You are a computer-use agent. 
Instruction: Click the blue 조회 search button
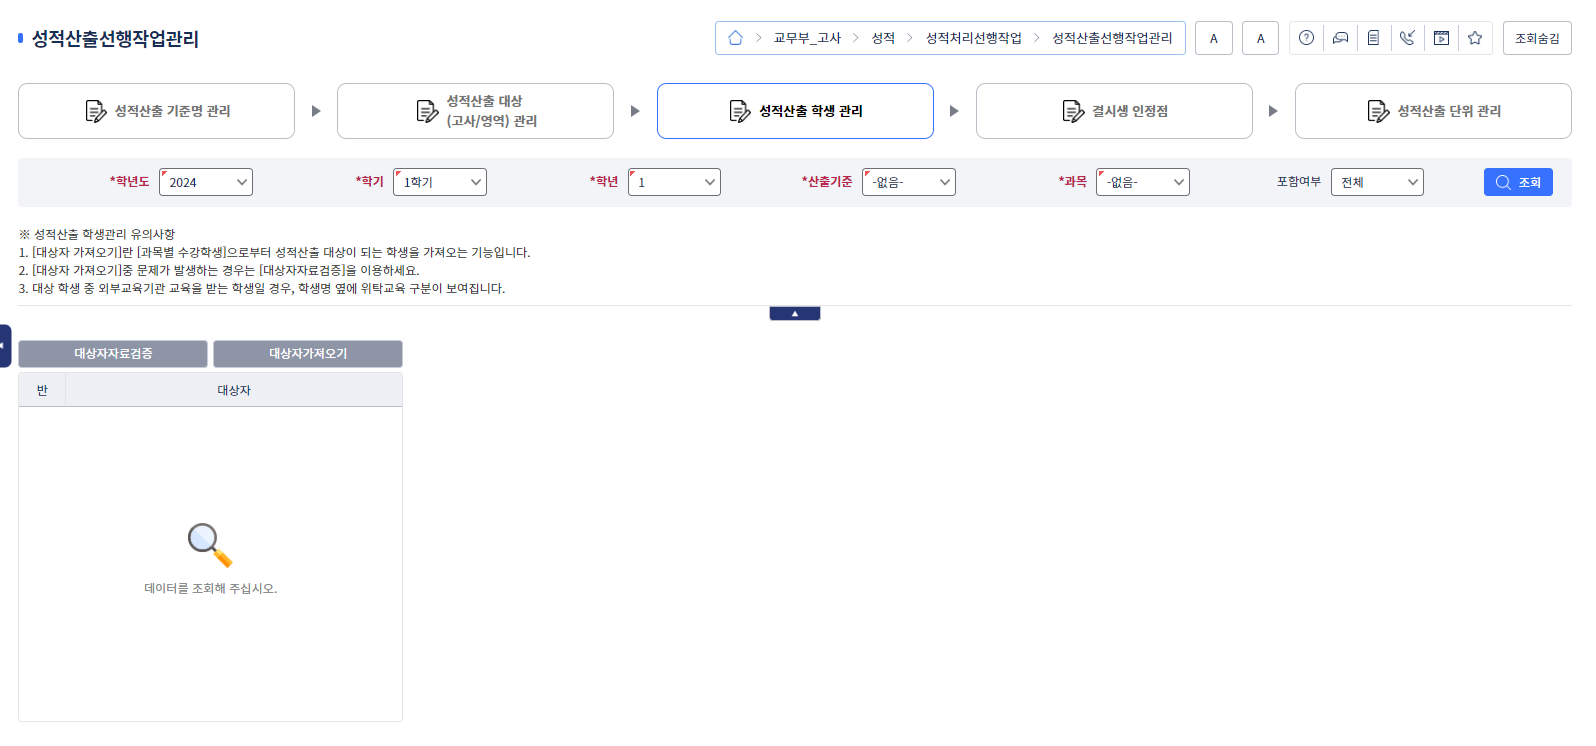pyautogui.click(x=1518, y=182)
